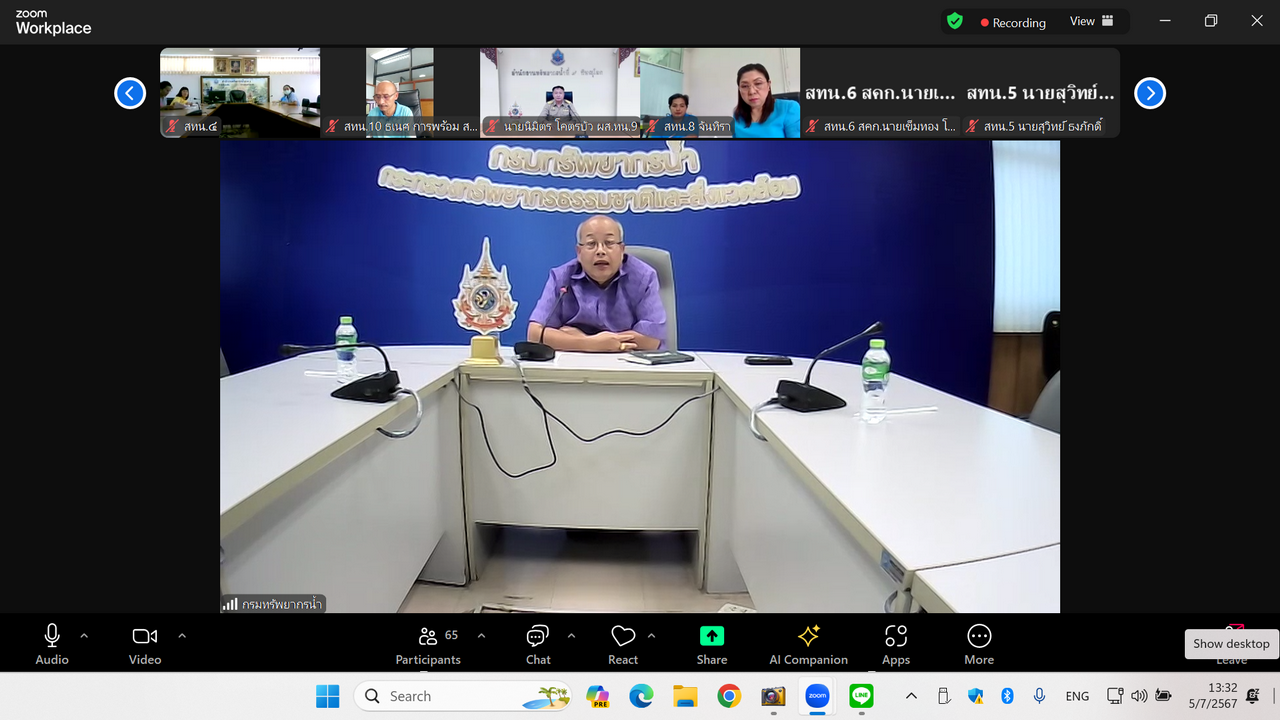Open Microsoft Copilot from the taskbar
The width and height of the screenshot is (1280, 720).
click(x=598, y=696)
